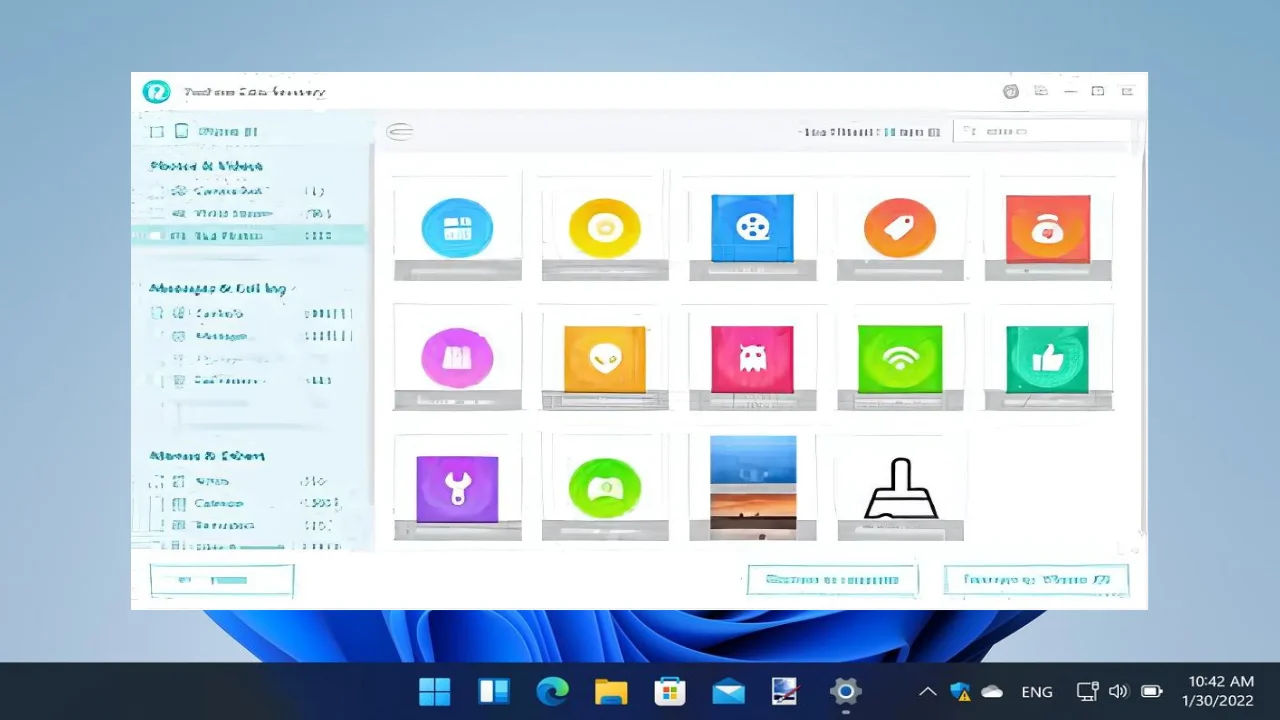Open the purple wrench-icon thumbnail
Image resolution: width=1280 pixels, height=720 pixels.
[457, 488]
